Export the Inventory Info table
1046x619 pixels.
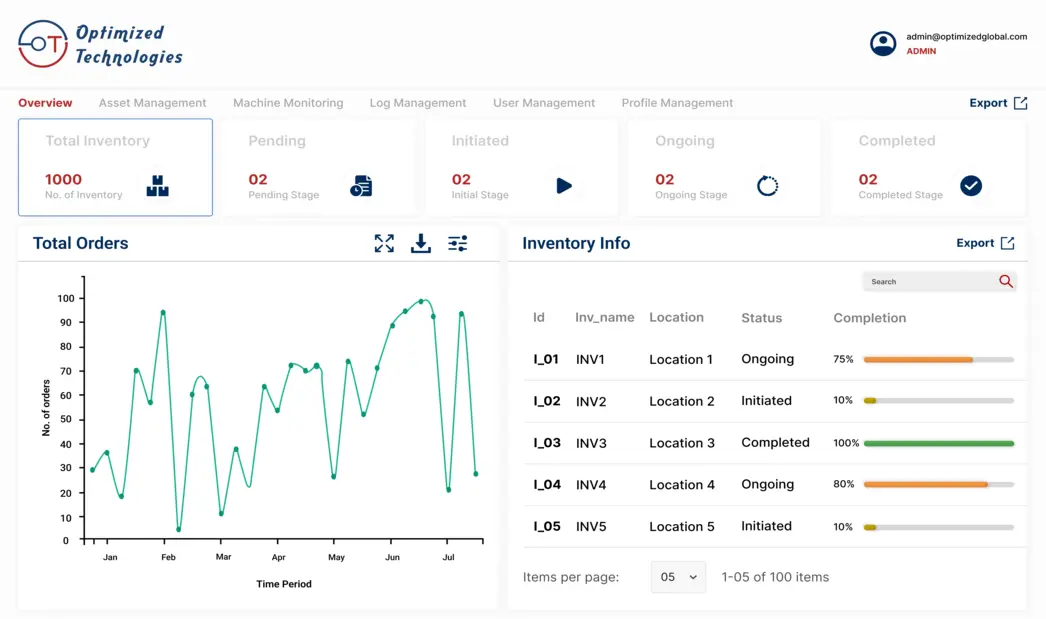[984, 243]
